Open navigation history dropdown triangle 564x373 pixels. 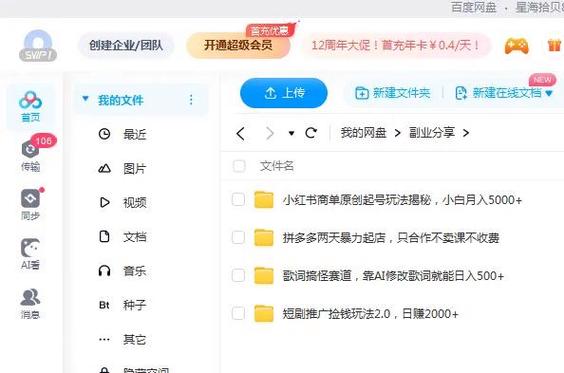(291, 133)
